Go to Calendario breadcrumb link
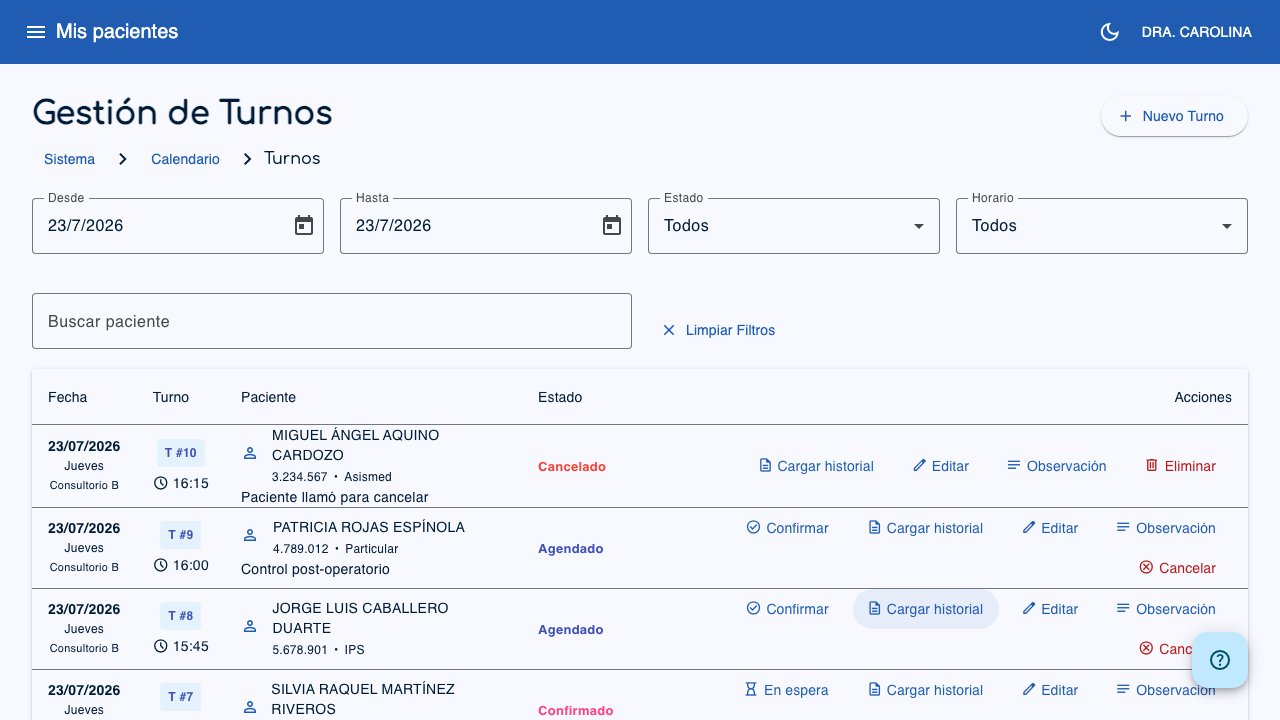Screen dimensions: 1280x720 click(185, 159)
